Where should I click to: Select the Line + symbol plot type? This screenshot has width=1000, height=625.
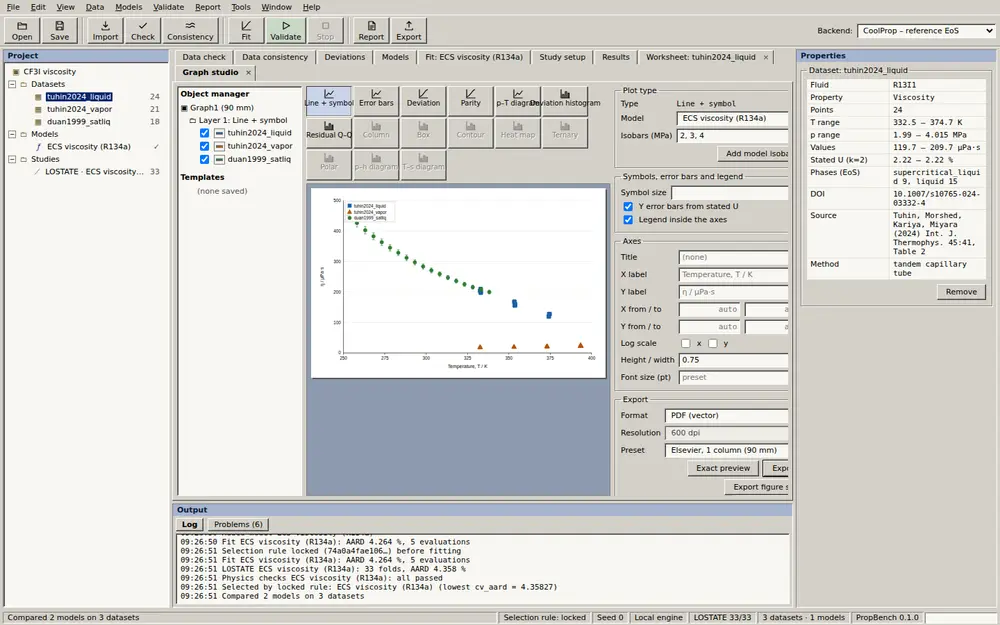pos(328,101)
